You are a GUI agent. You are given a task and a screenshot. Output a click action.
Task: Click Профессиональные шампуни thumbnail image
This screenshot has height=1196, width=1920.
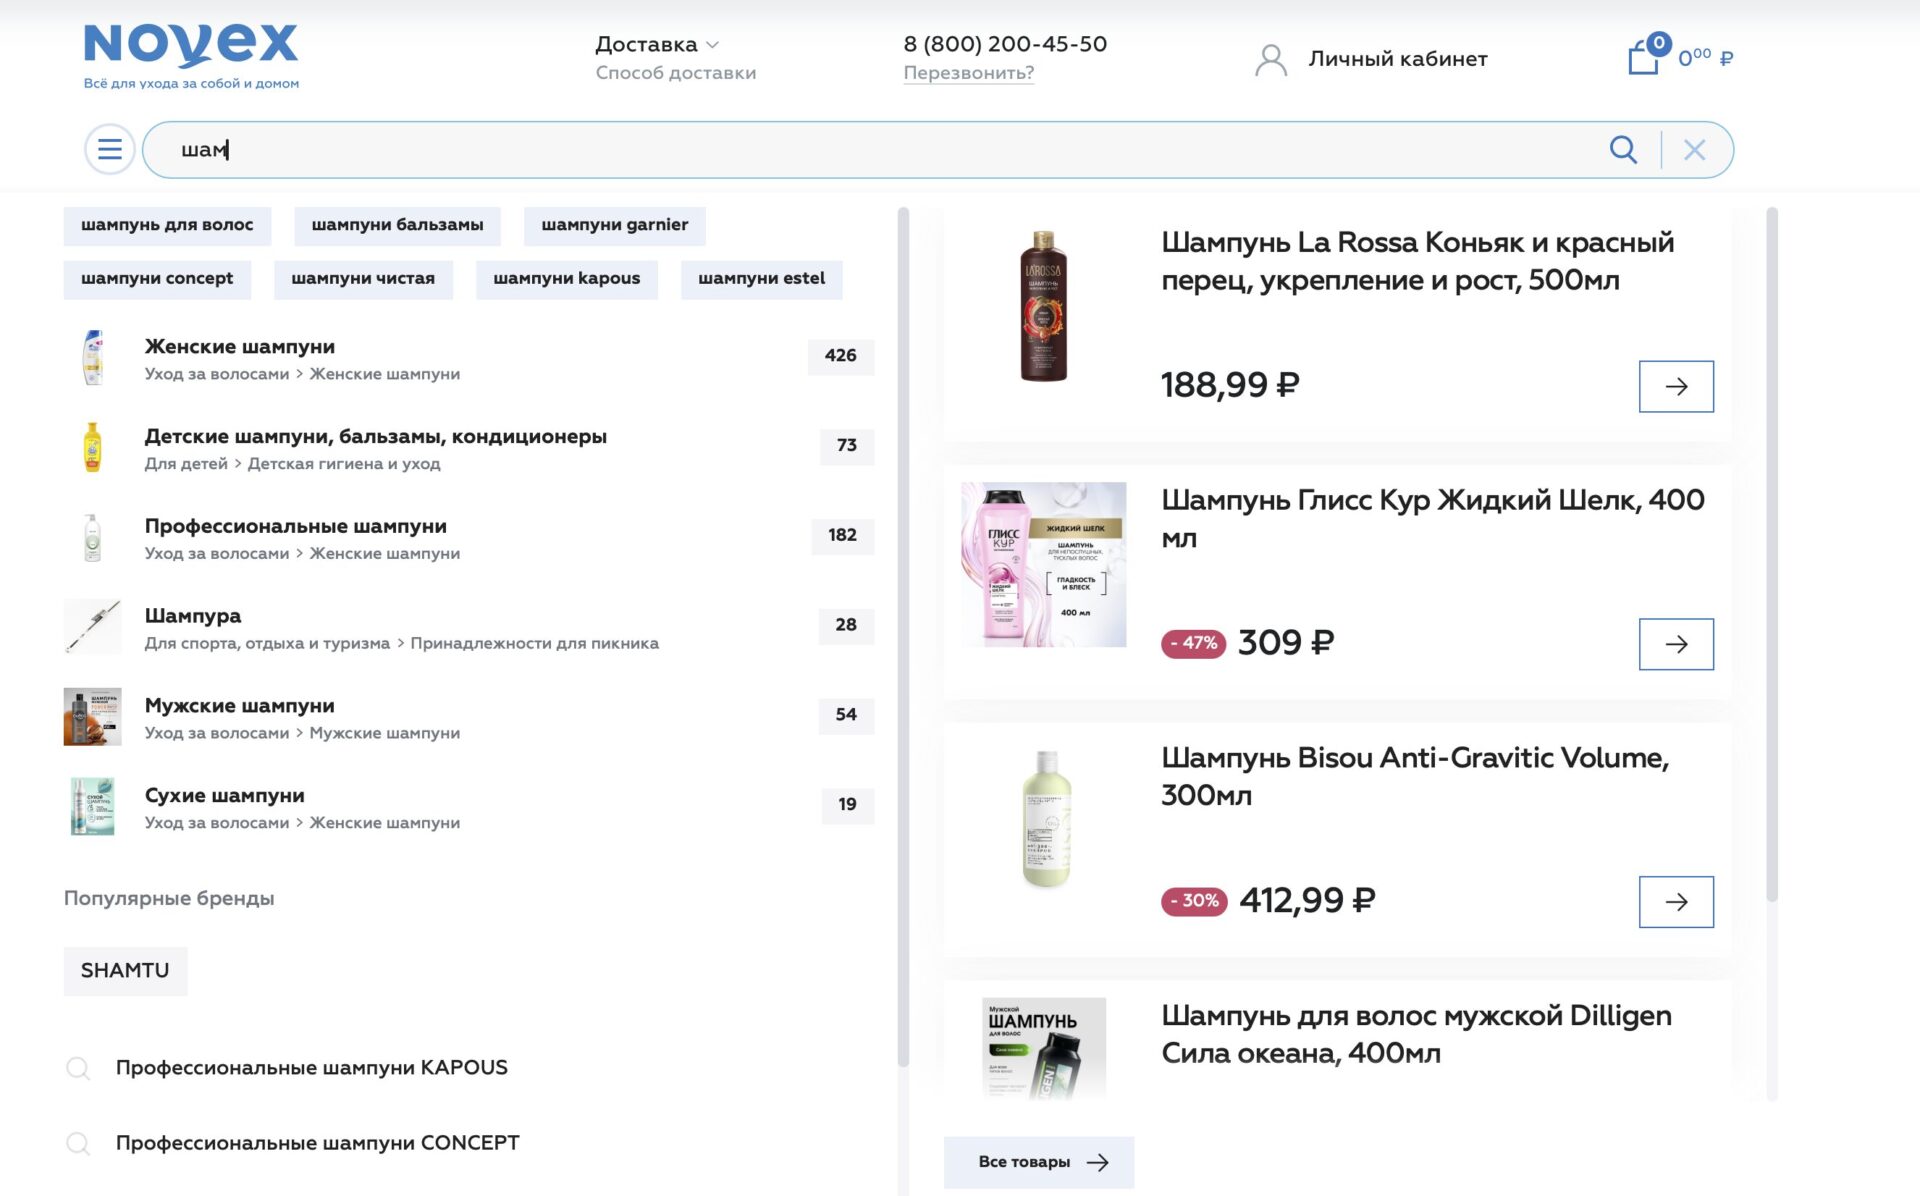click(93, 537)
